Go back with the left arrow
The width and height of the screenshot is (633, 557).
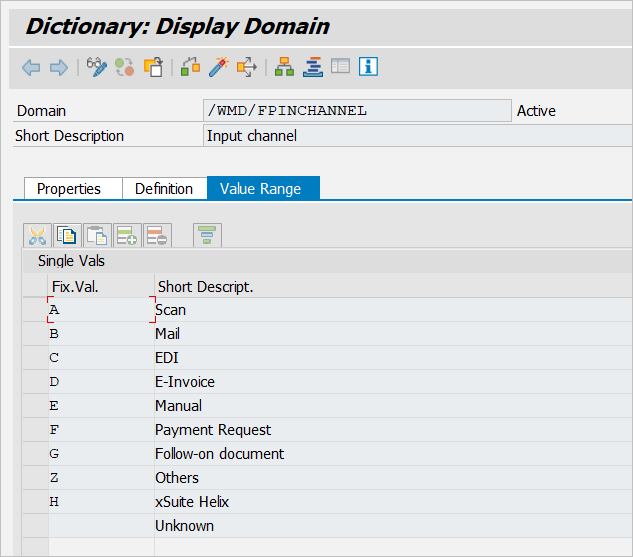tap(31, 67)
